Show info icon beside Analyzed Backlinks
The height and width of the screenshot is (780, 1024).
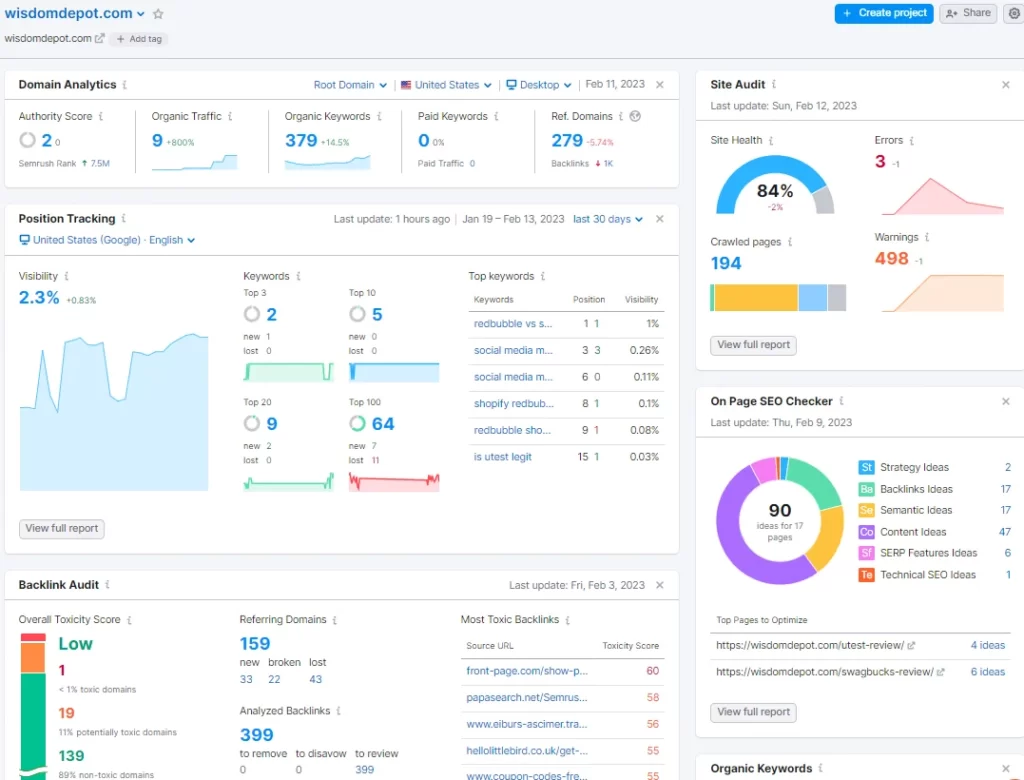pyautogui.click(x=338, y=711)
